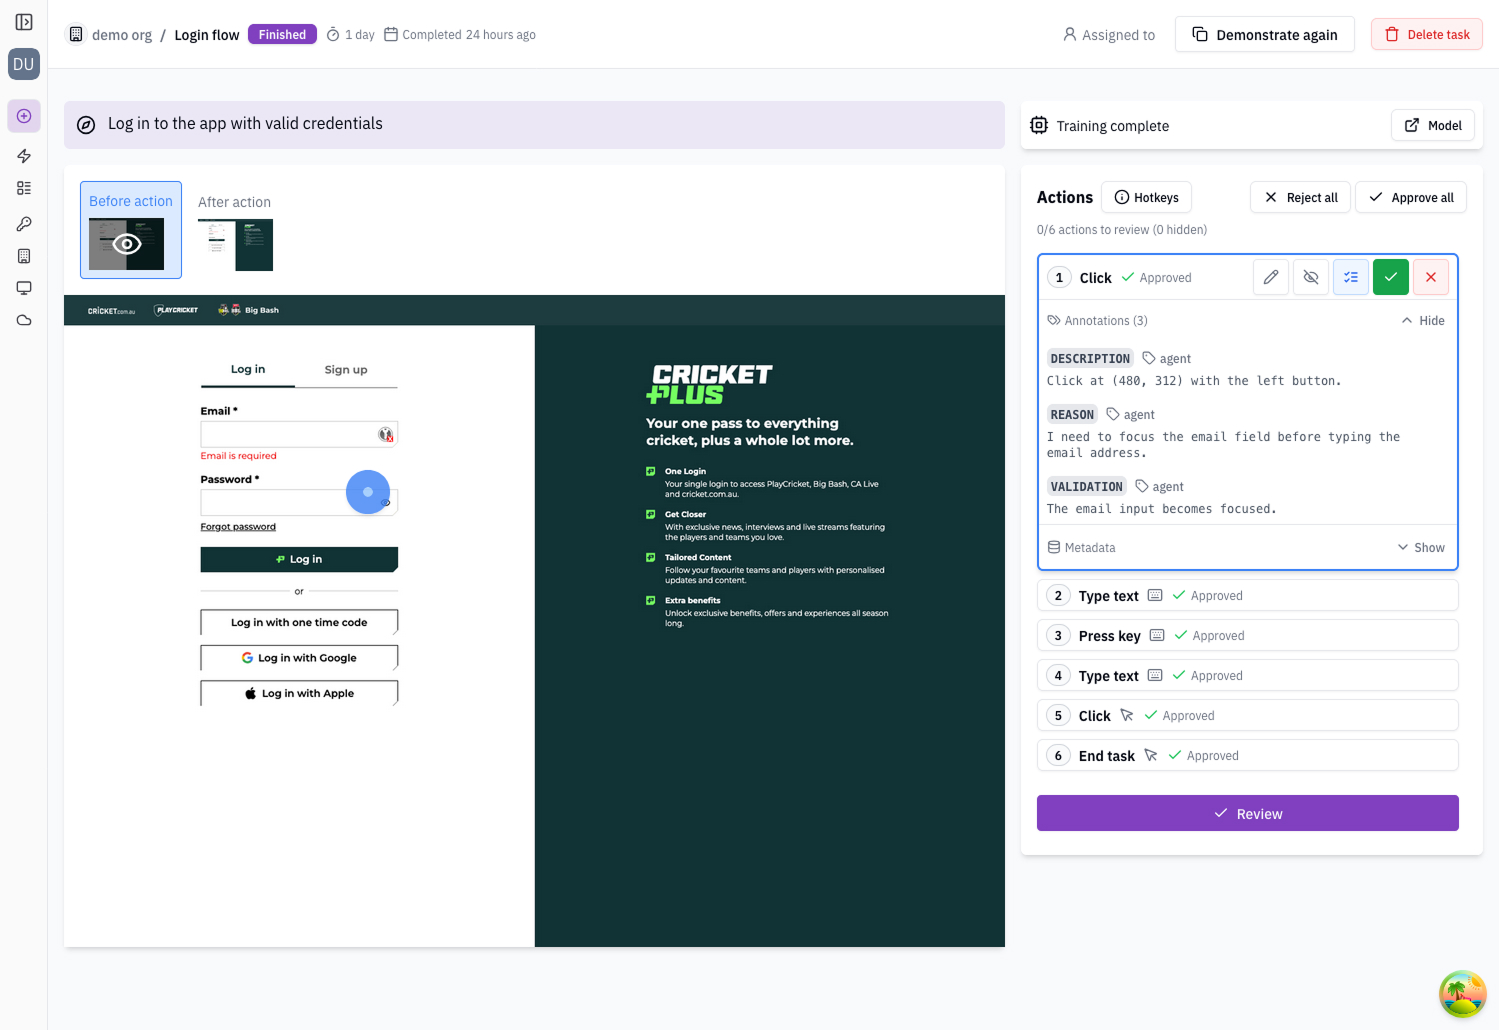This screenshot has width=1499, height=1030.
Task: Toggle the sidebar panel icon
Action: 24,22
